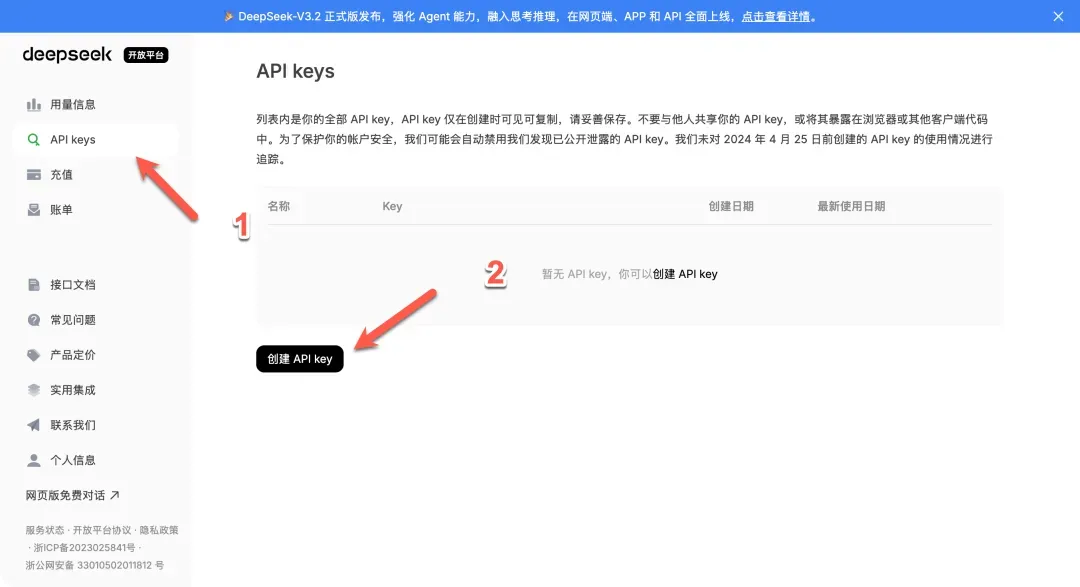Screen dimensions: 1080x587
Task: Click the 浙ICP备2023025841号 footer link
Action: (x=84, y=548)
